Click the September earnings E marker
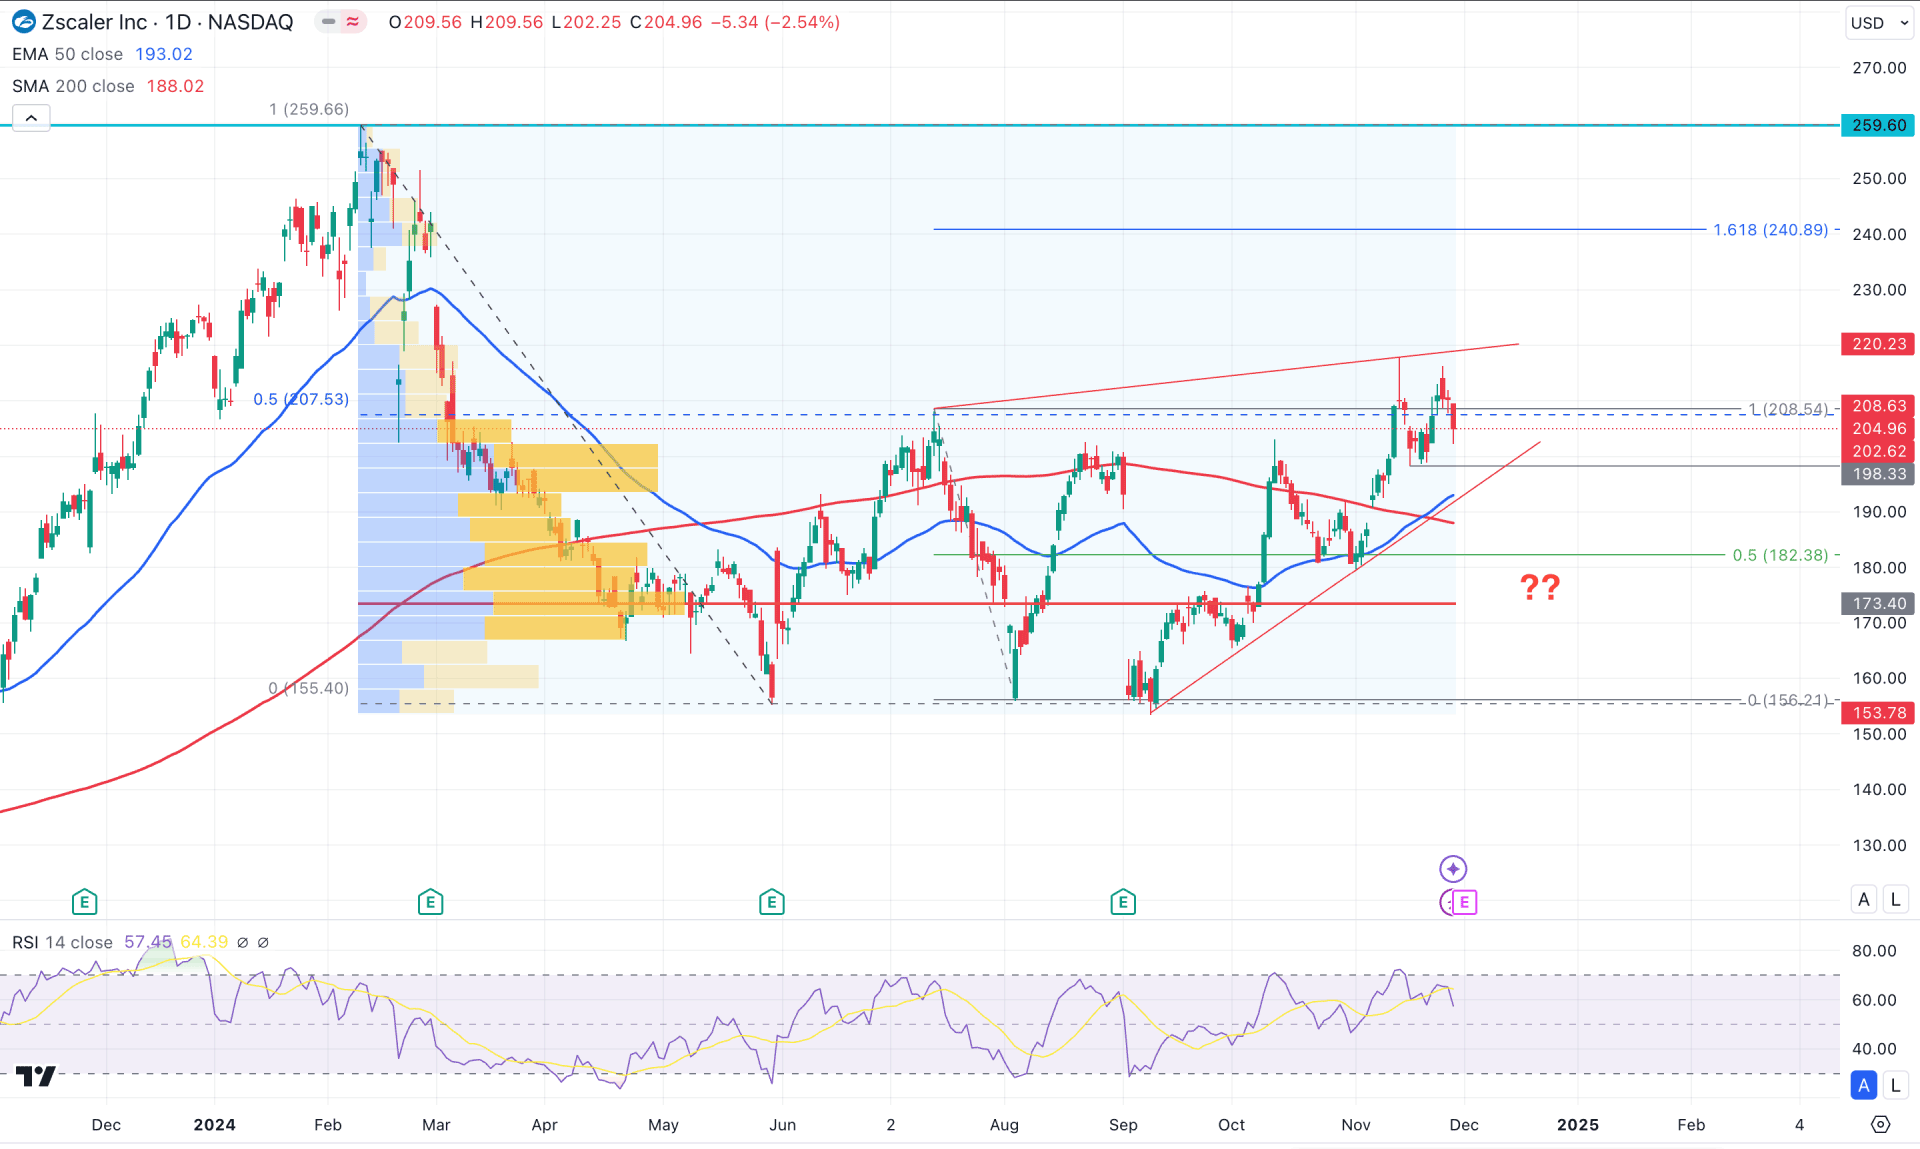This screenshot has height=1149, width=1920. [1122, 902]
